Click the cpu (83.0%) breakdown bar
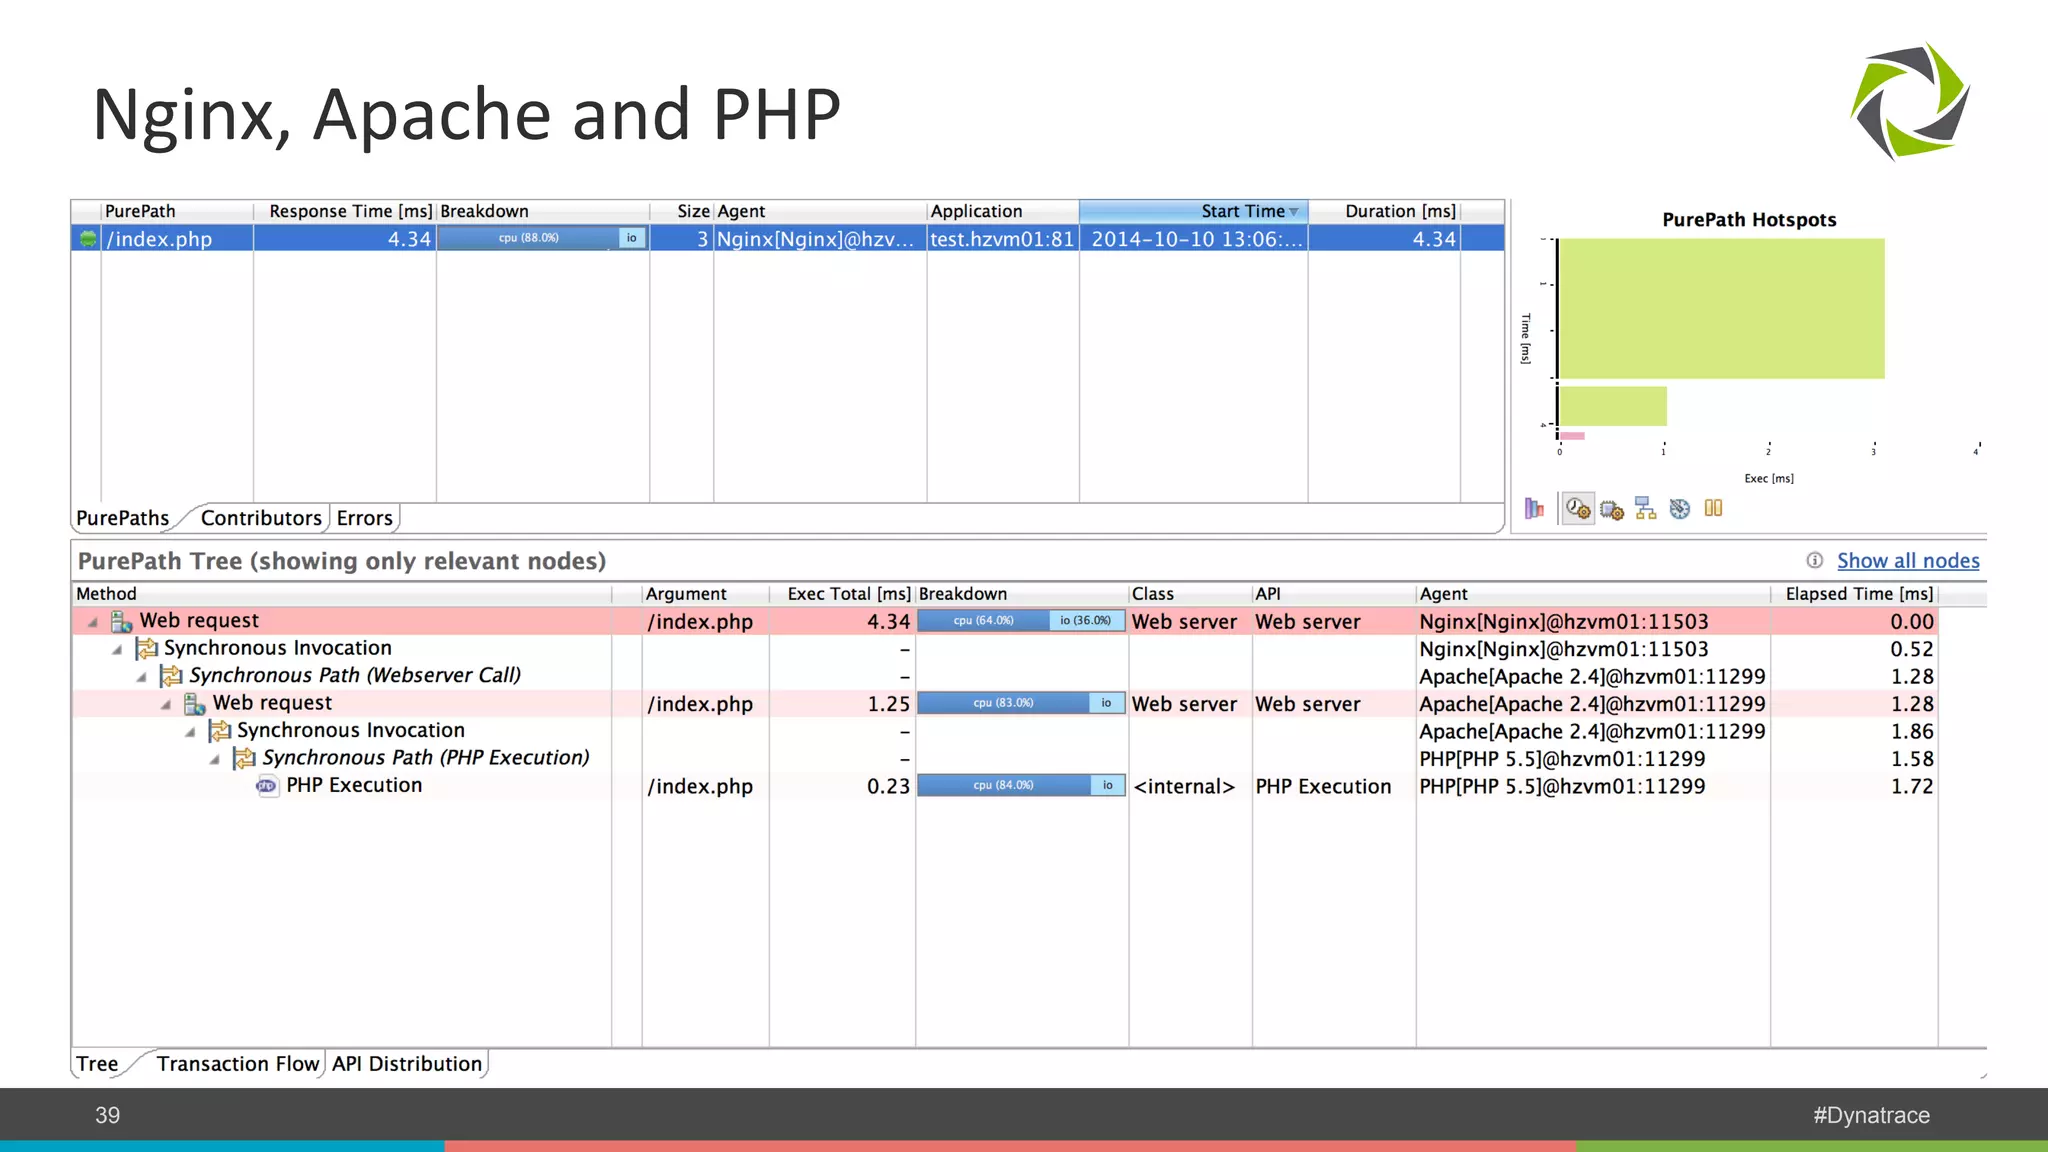The width and height of the screenshot is (2048, 1152). tap(1021, 703)
